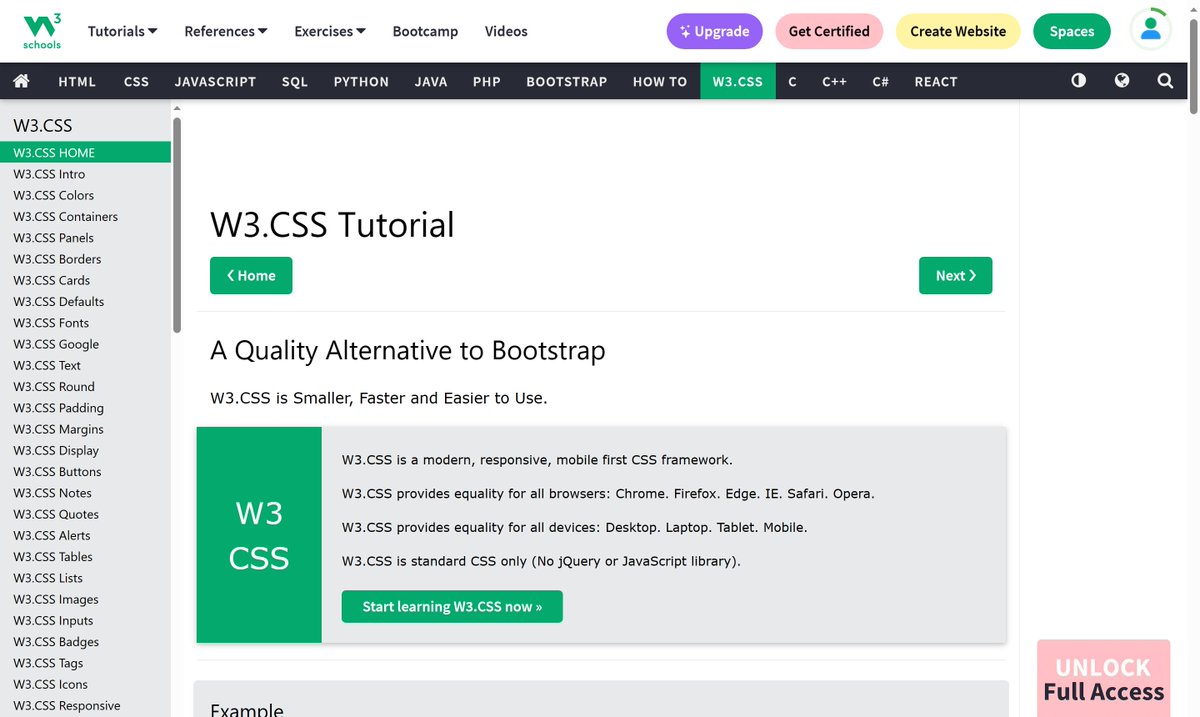The width and height of the screenshot is (1200, 717).
Task: Click Create Website button
Action: click(x=958, y=31)
